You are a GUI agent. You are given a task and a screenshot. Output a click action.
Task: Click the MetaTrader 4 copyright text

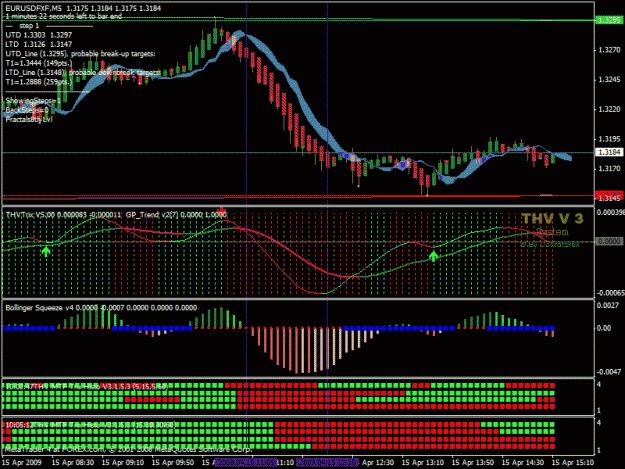point(128,449)
